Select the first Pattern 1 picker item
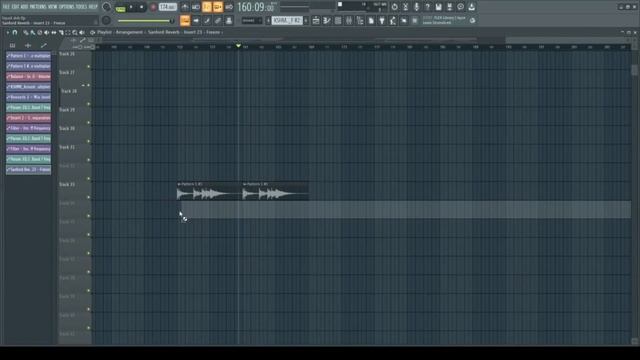Screen dimensions: 640x360 click(29, 56)
